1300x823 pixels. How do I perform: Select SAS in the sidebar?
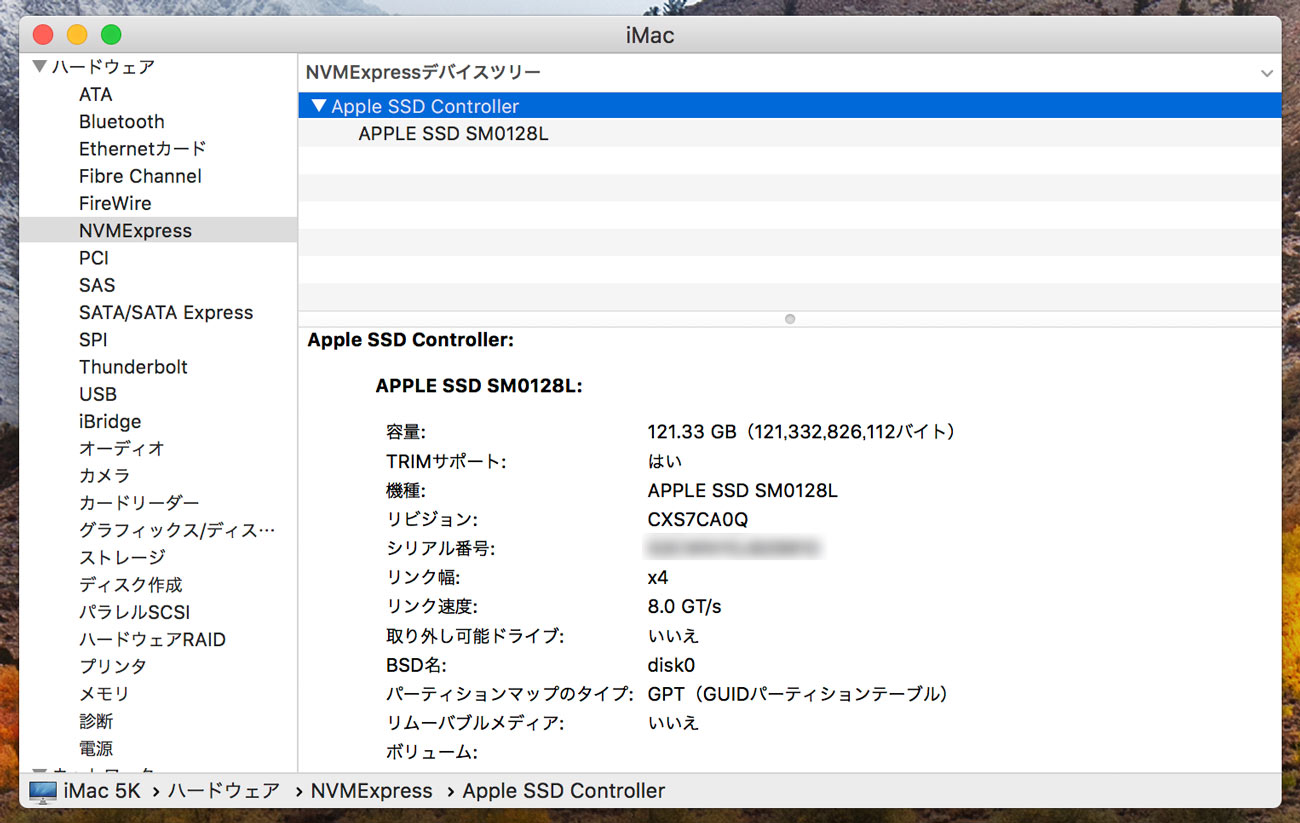97,285
